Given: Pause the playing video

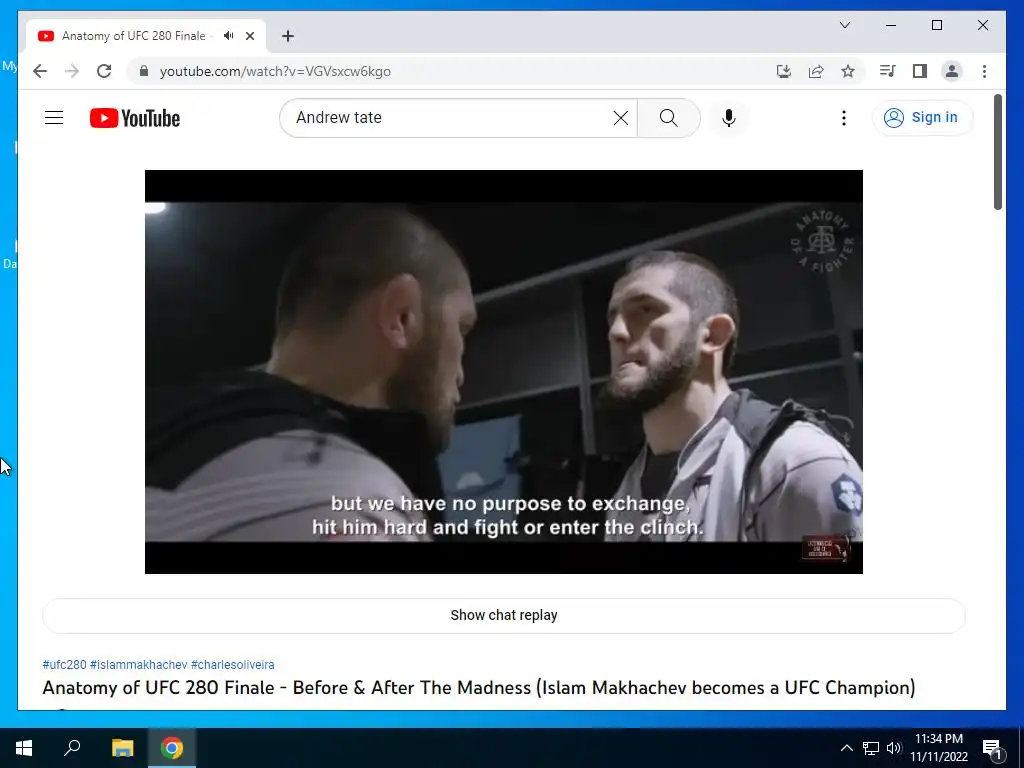Looking at the screenshot, I should [504, 372].
